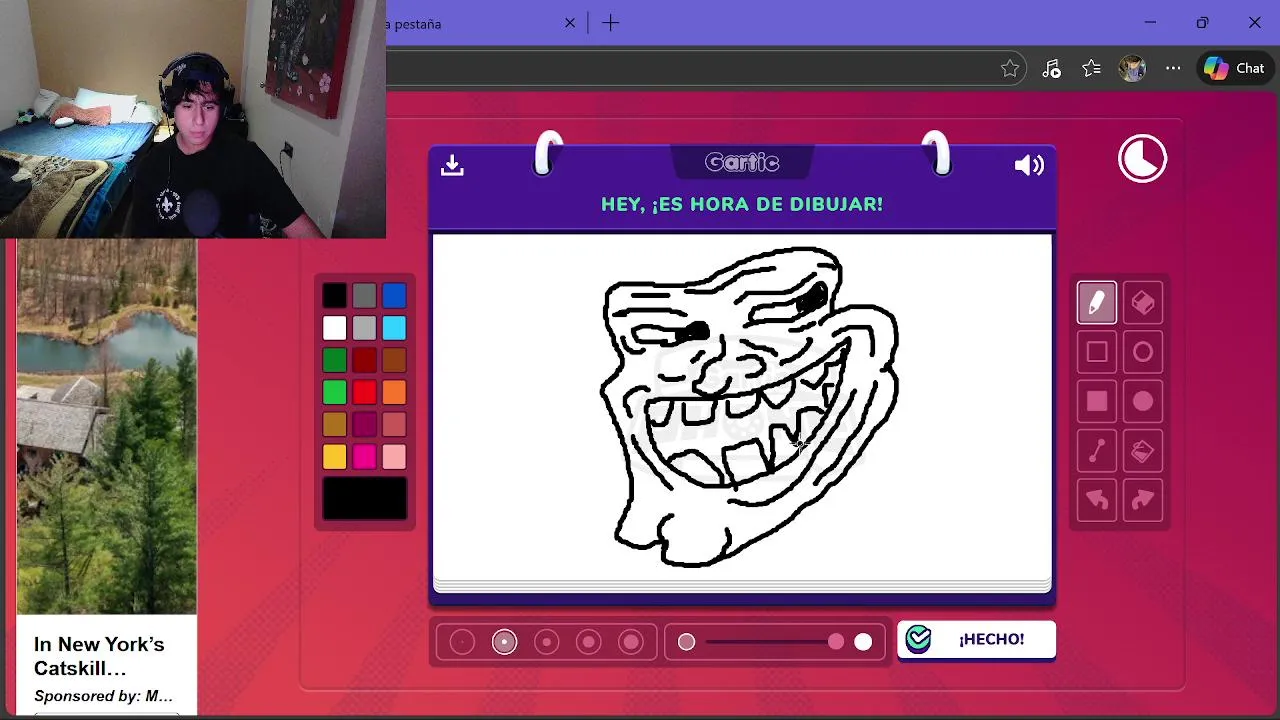The width and height of the screenshot is (1280, 720).
Task: Pick the white color swatch
Action: tap(335, 328)
